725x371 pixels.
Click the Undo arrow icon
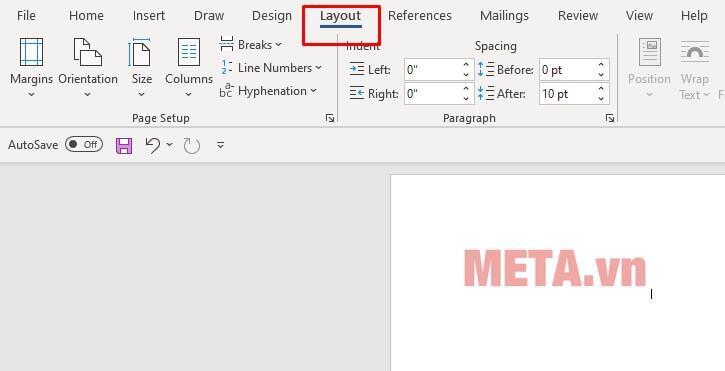point(153,145)
